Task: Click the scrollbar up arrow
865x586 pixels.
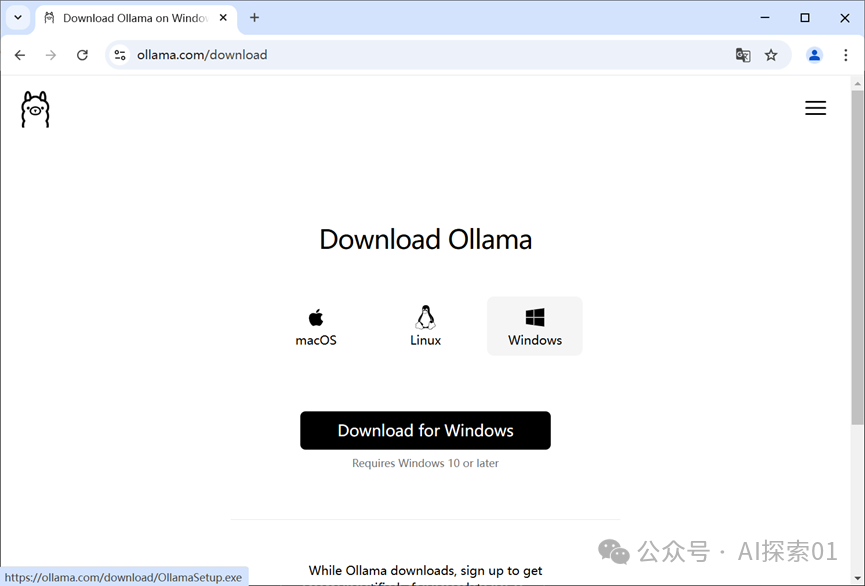Action: tap(857, 84)
